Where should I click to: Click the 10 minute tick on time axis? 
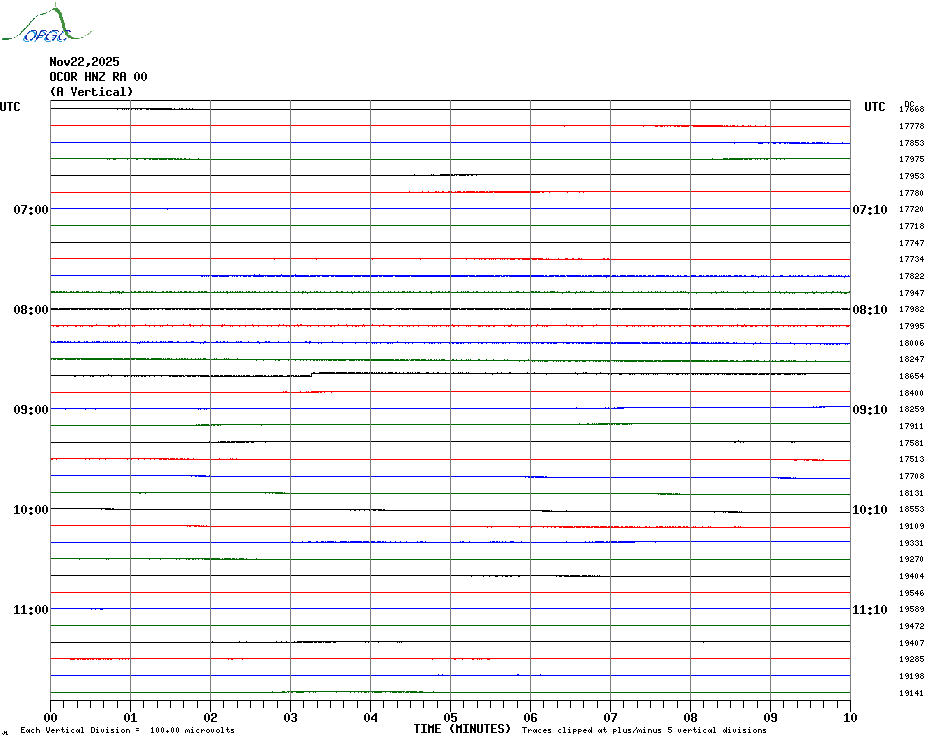pyautogui.click(x=849, y=717)
